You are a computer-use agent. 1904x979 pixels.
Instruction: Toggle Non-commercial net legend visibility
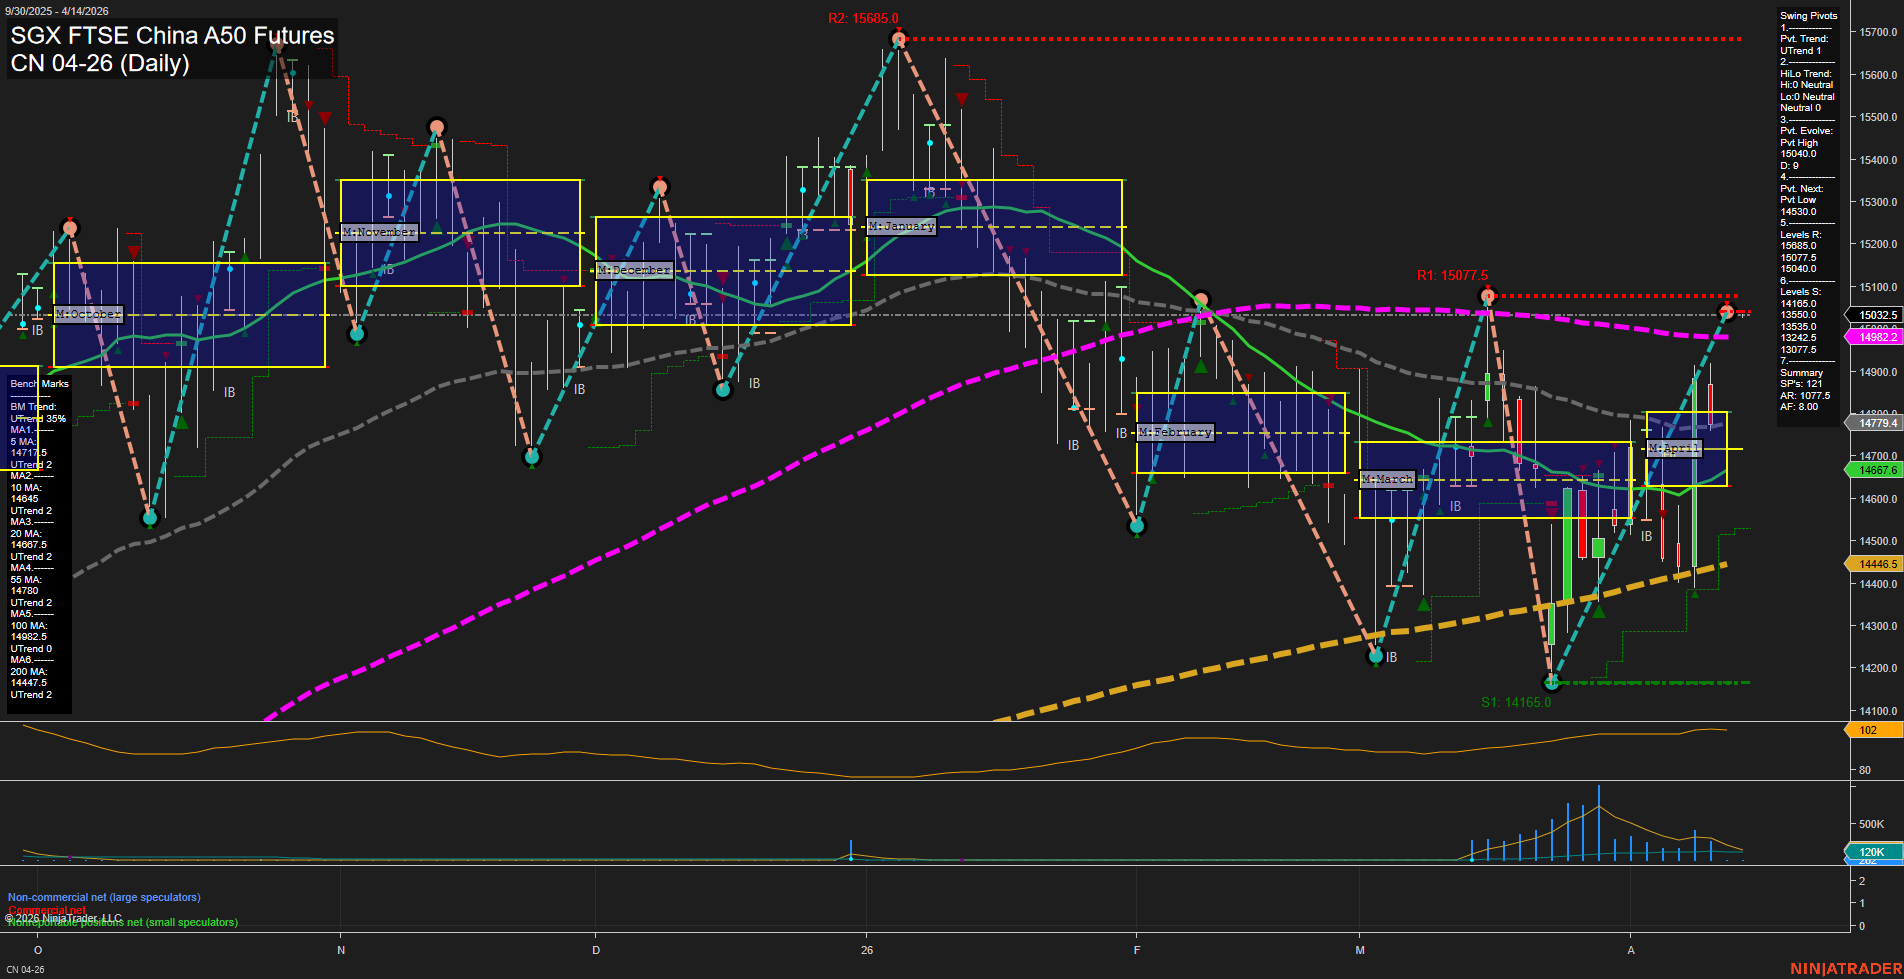point(103,897)
